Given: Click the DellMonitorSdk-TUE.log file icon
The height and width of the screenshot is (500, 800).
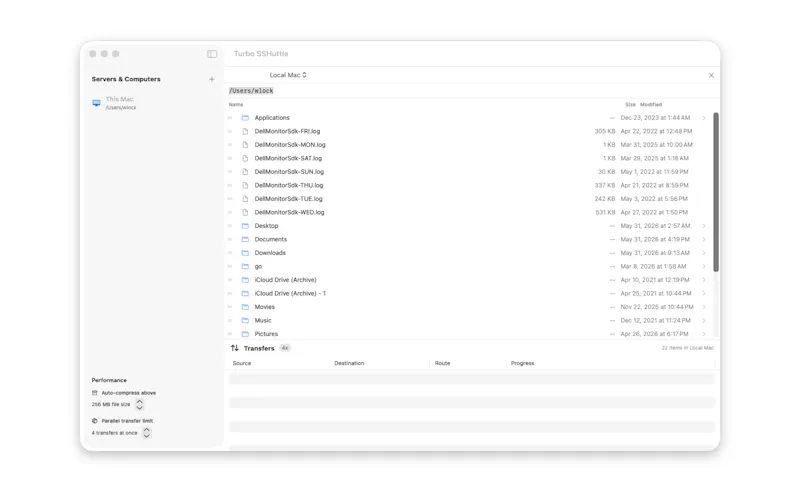Looking at the screenshot, I should coord(245,199).
